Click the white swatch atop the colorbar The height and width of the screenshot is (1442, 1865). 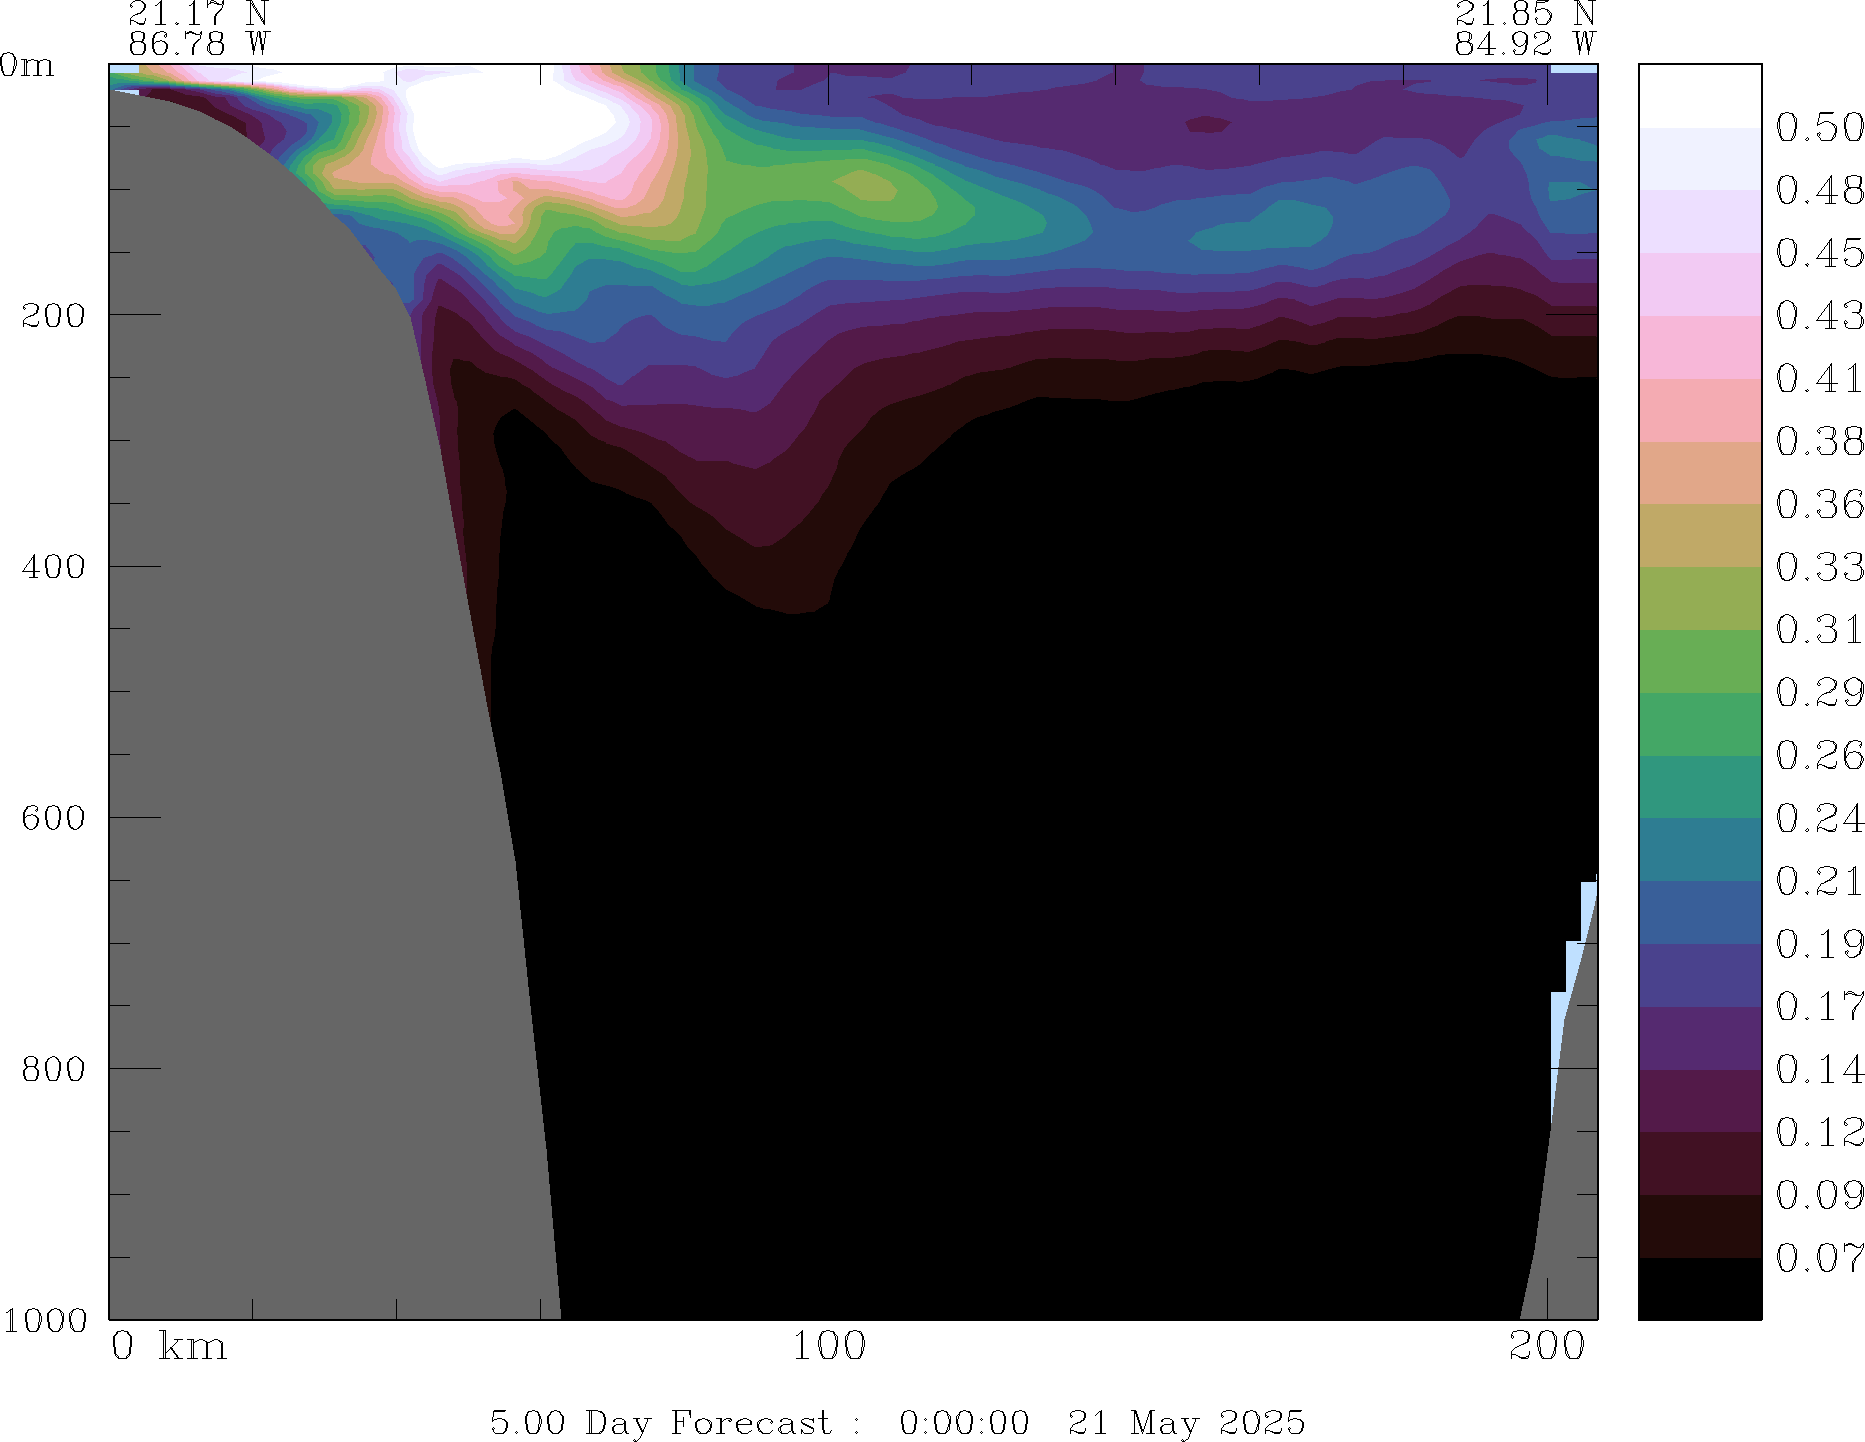[1699, 96]
